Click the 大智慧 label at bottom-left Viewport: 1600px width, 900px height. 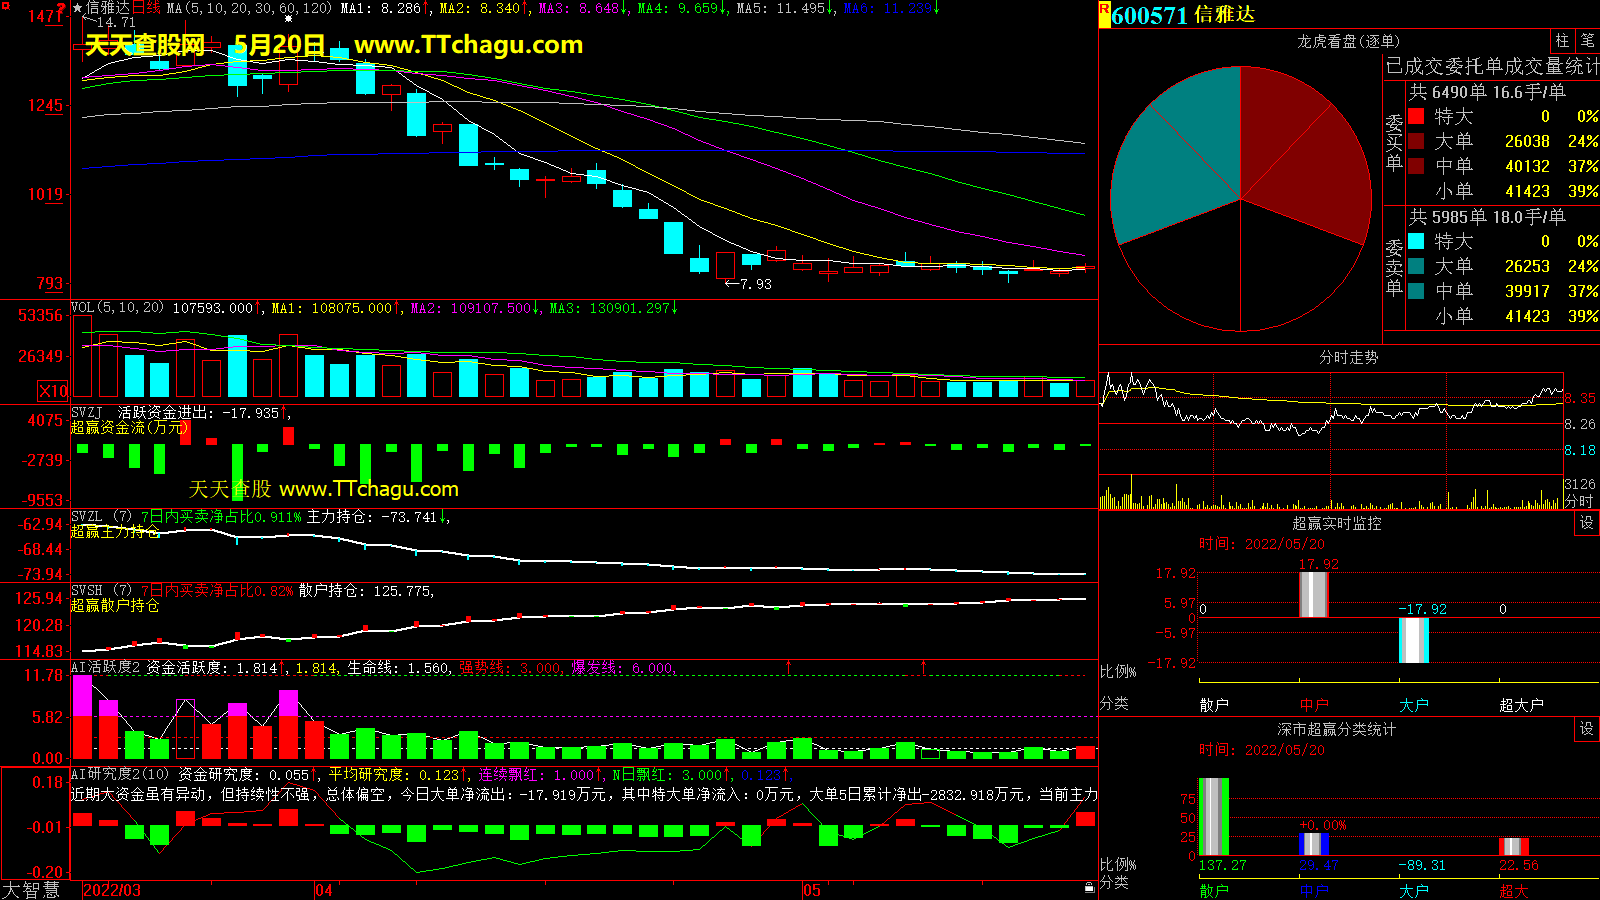click(x=31, y=890)
